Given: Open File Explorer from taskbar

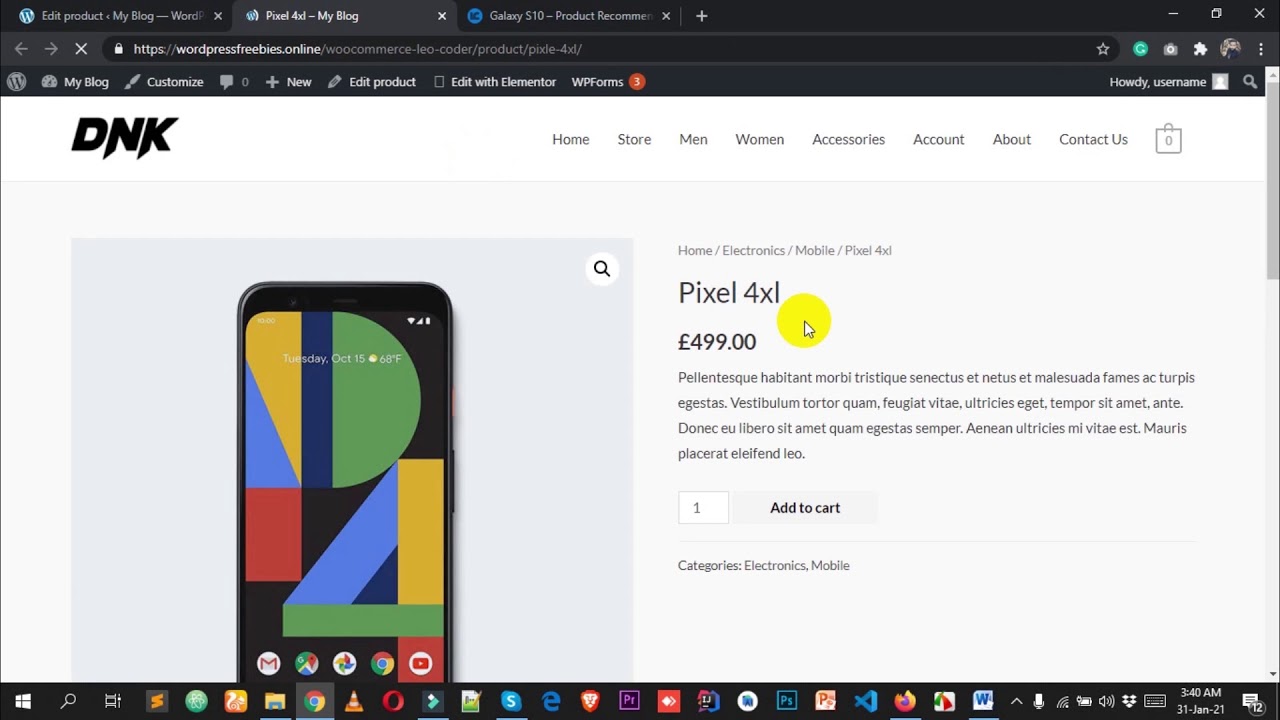Looking at the screenshot, I should point(274,701).
